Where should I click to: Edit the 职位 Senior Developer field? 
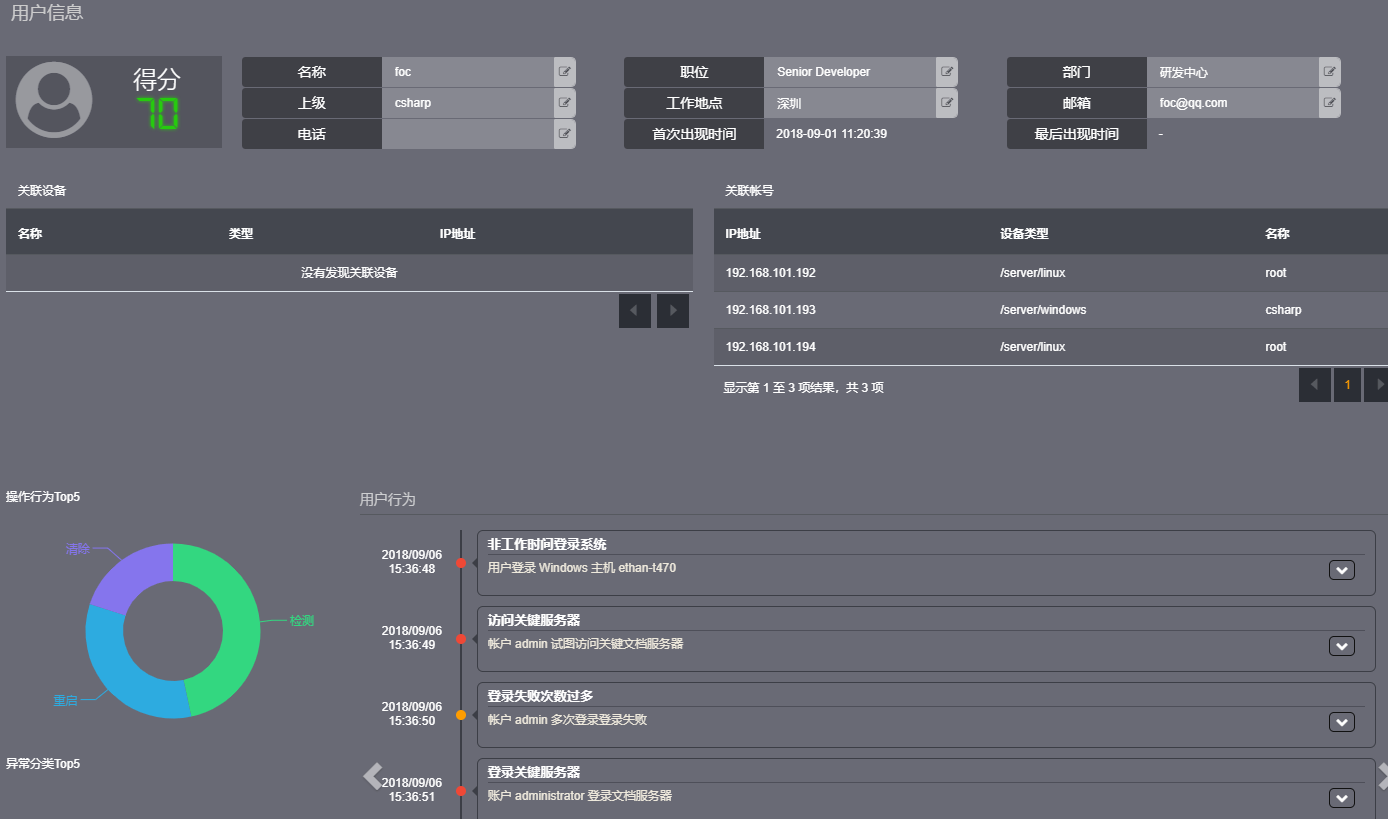(946, 72)
